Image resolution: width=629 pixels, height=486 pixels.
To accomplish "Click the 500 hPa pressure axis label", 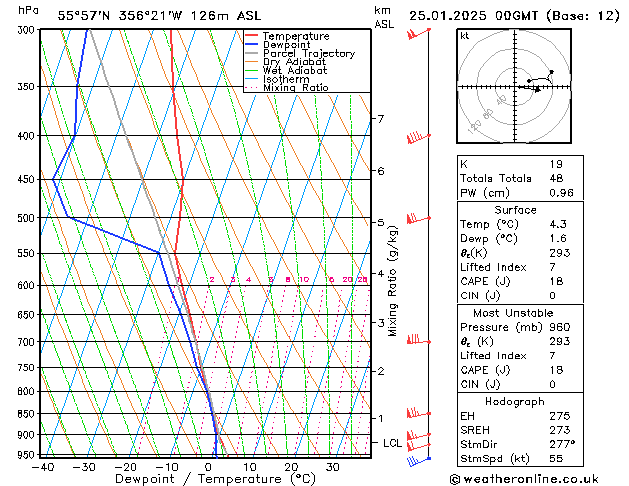I will pos(26,218).
